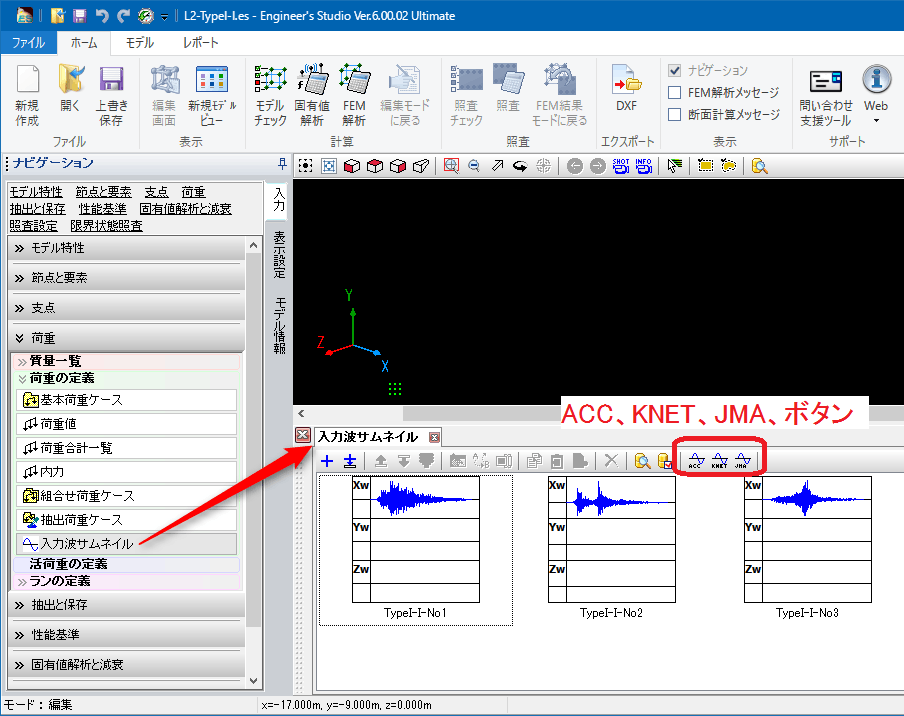Click the 節点と要素 navigation link
Image resolution: width=904 pixels, height=716 pixels.
103,192
